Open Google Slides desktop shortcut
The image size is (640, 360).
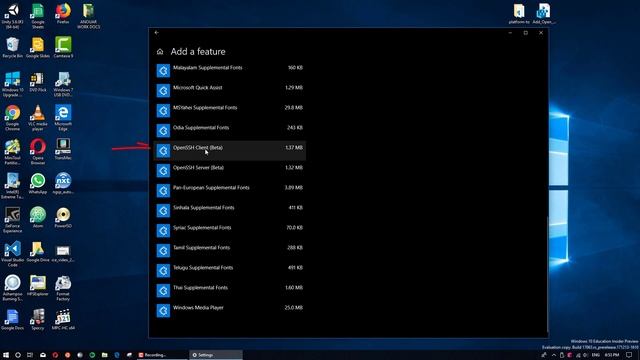(38, 48)
